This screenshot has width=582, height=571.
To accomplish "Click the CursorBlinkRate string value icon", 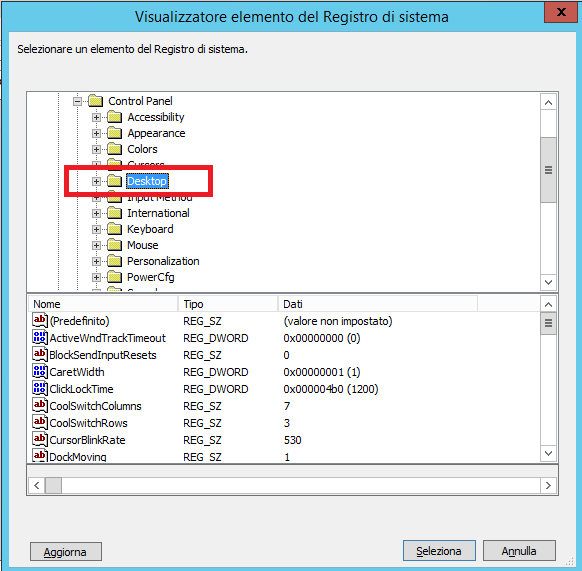I will [x=40, y=439].
